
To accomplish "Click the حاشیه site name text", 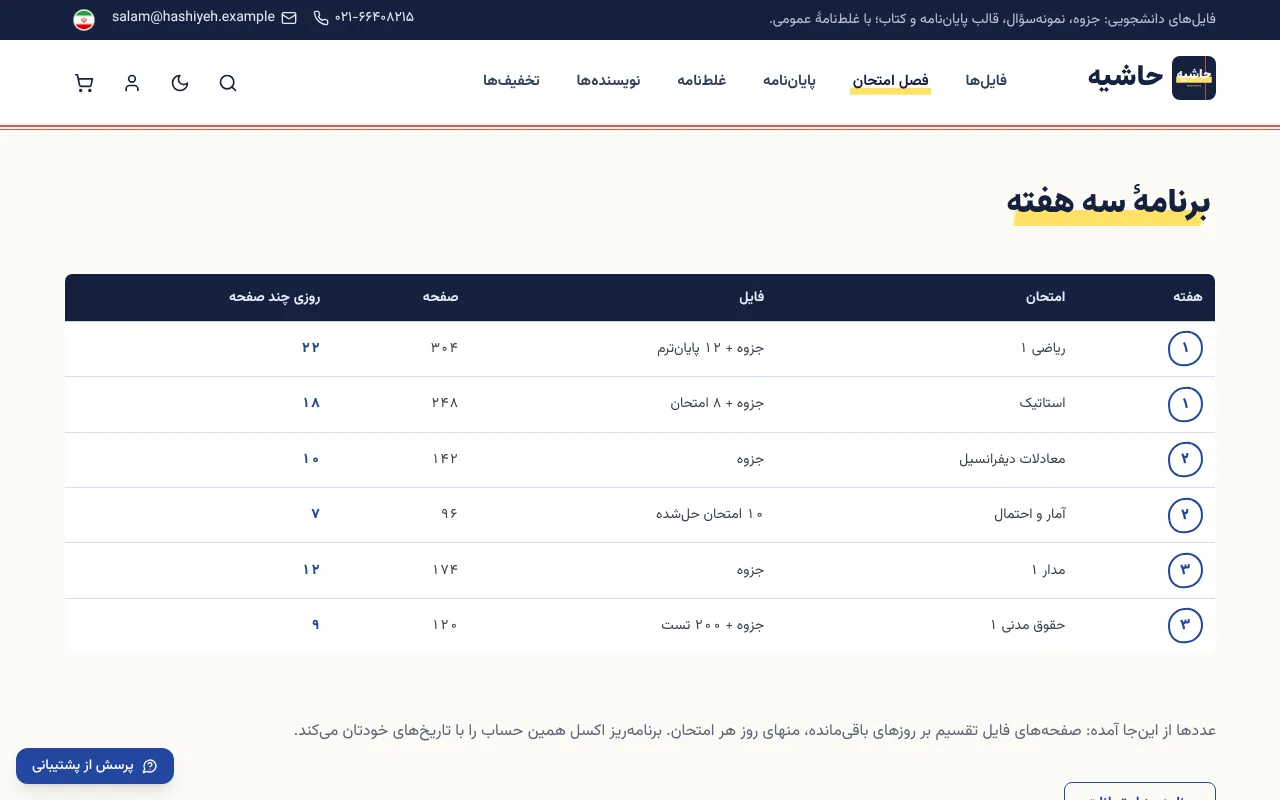I will 1126,76.
